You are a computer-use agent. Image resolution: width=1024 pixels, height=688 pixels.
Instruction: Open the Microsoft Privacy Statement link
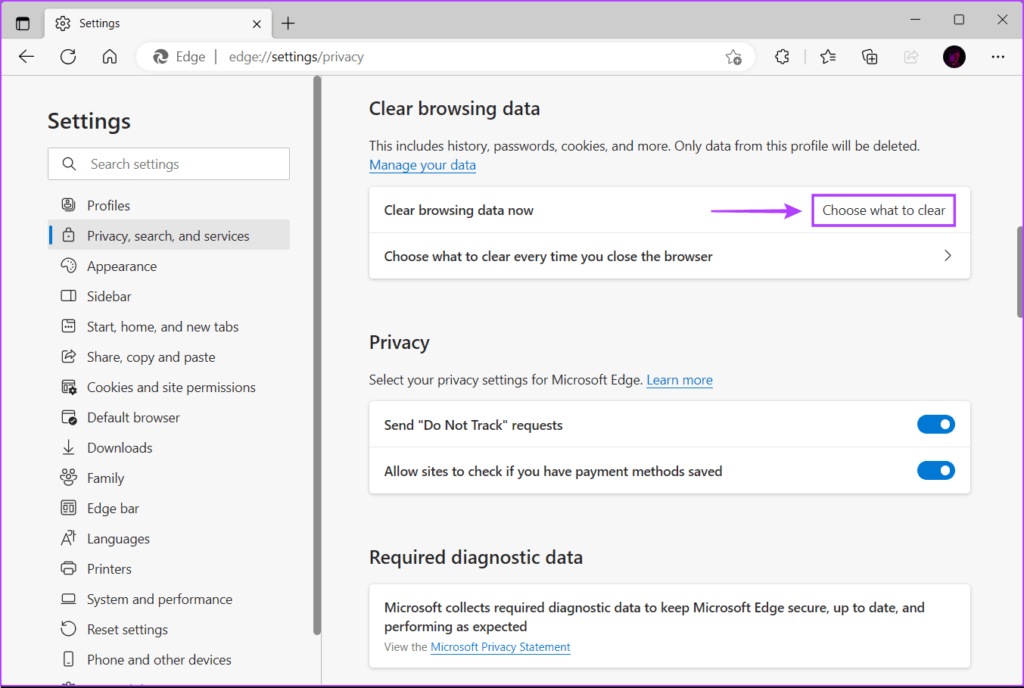(500, 647)
